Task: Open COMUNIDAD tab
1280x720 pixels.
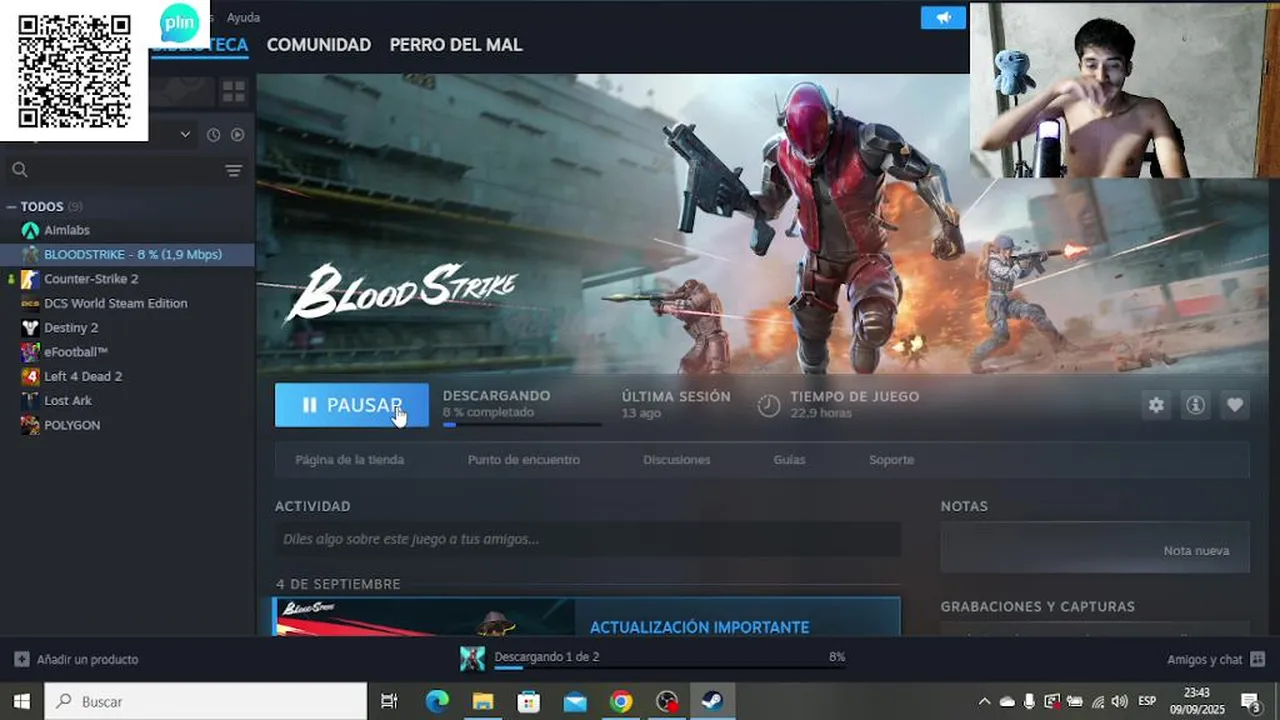Action: point(318,45)
